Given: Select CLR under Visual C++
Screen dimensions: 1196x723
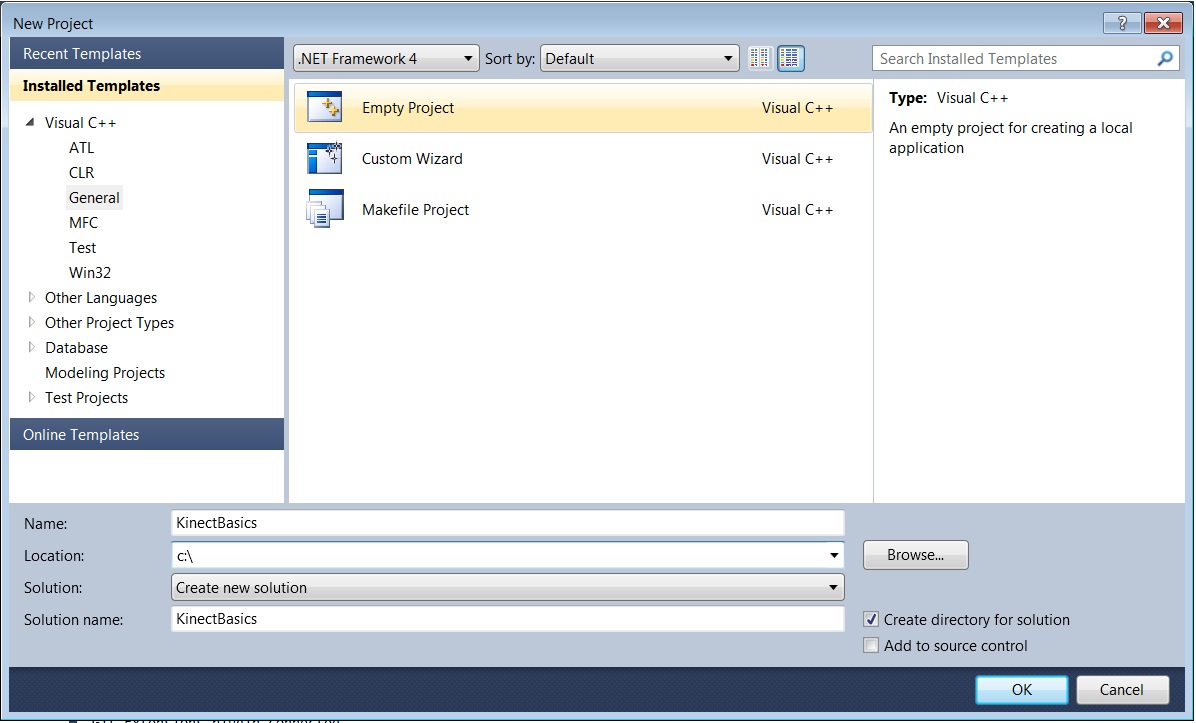Looking at the screenshot, I should pos(82,172).
